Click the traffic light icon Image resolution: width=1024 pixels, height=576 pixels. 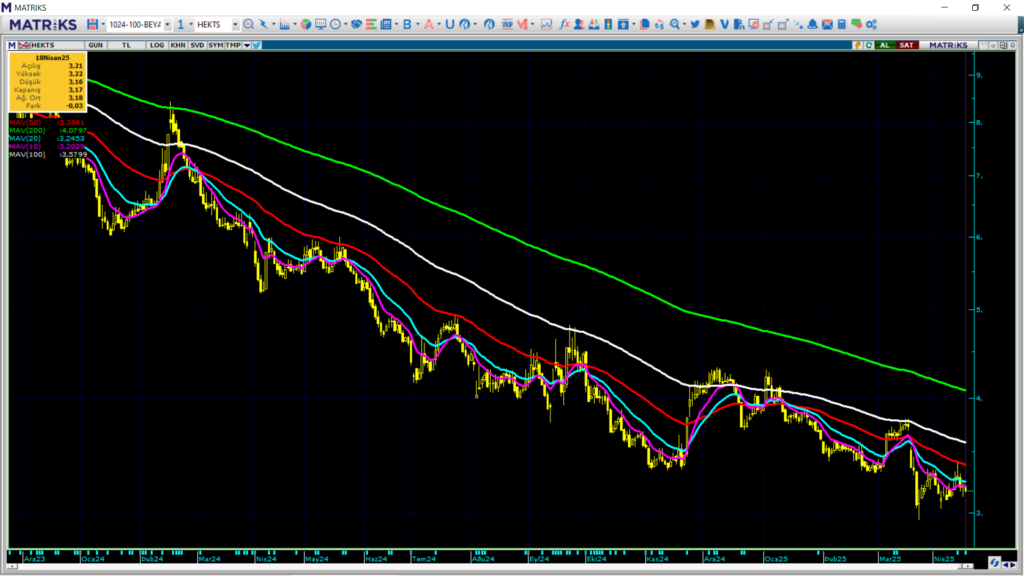coord(608,24)
